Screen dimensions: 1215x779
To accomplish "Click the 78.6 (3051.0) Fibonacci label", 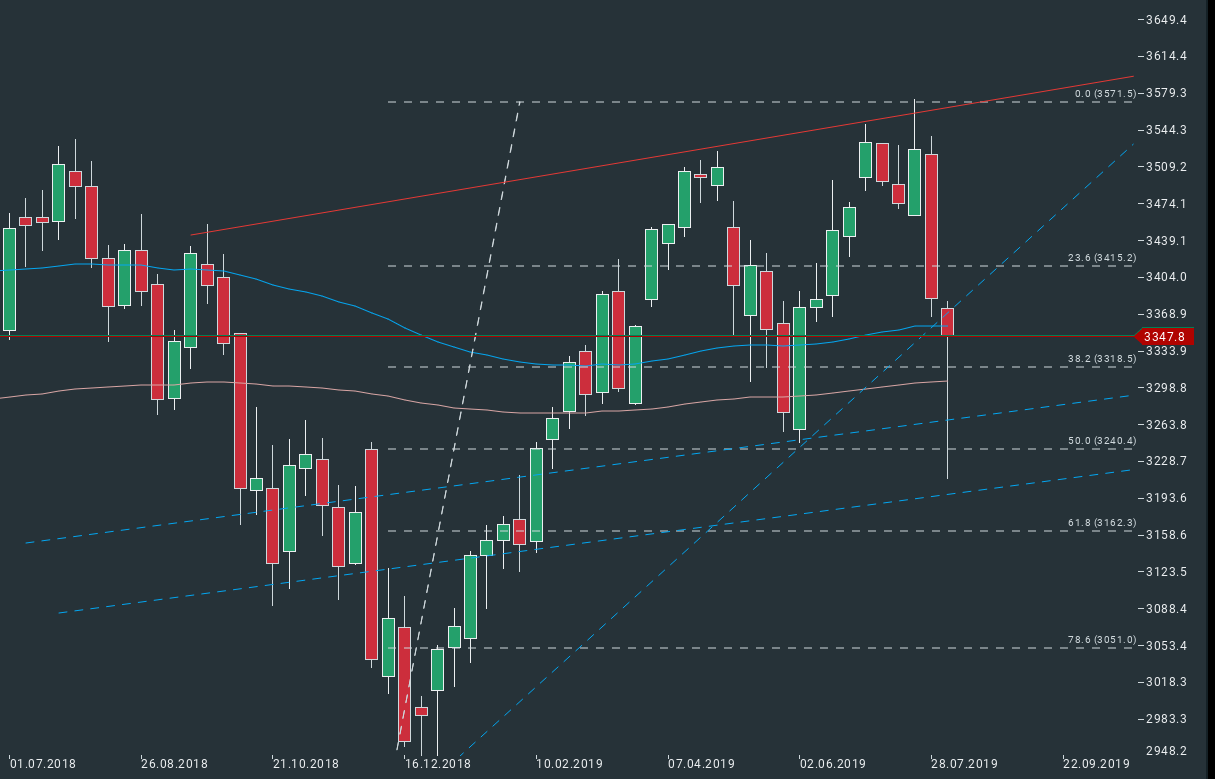I will tap(1102, 640).
